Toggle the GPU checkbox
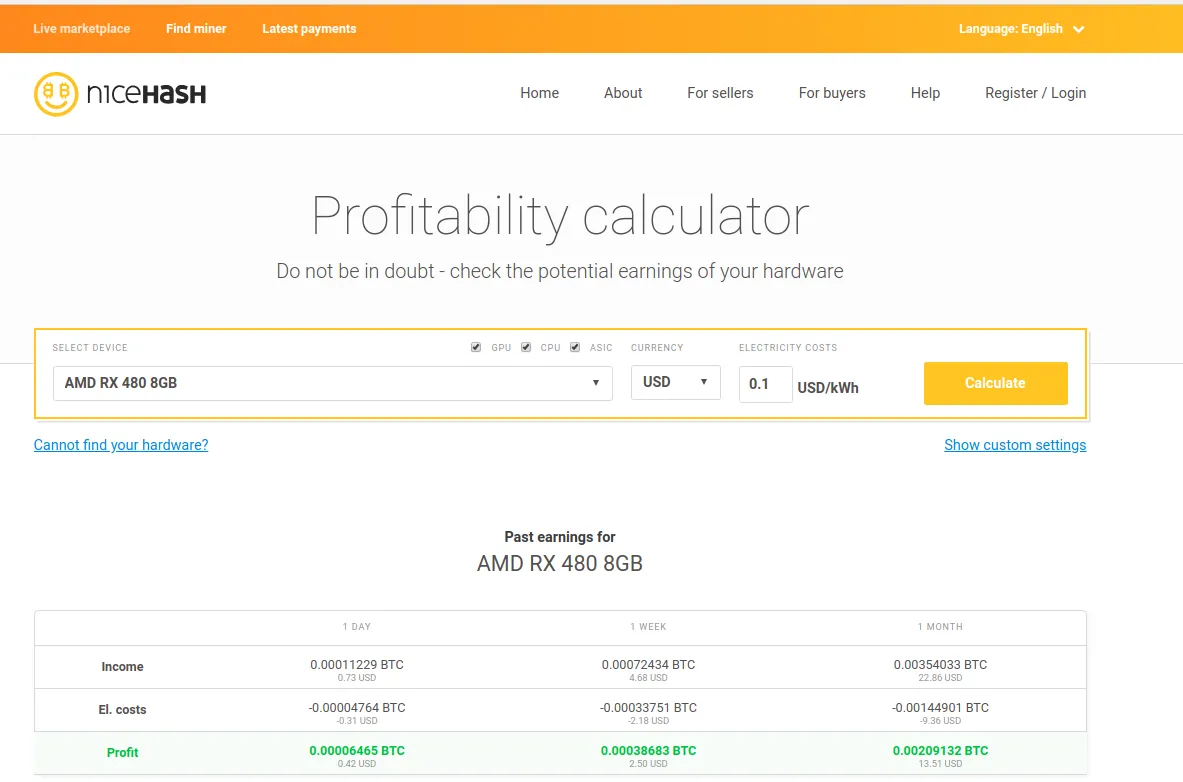This screenshot has height=782, width=1183. pos(476,347)
